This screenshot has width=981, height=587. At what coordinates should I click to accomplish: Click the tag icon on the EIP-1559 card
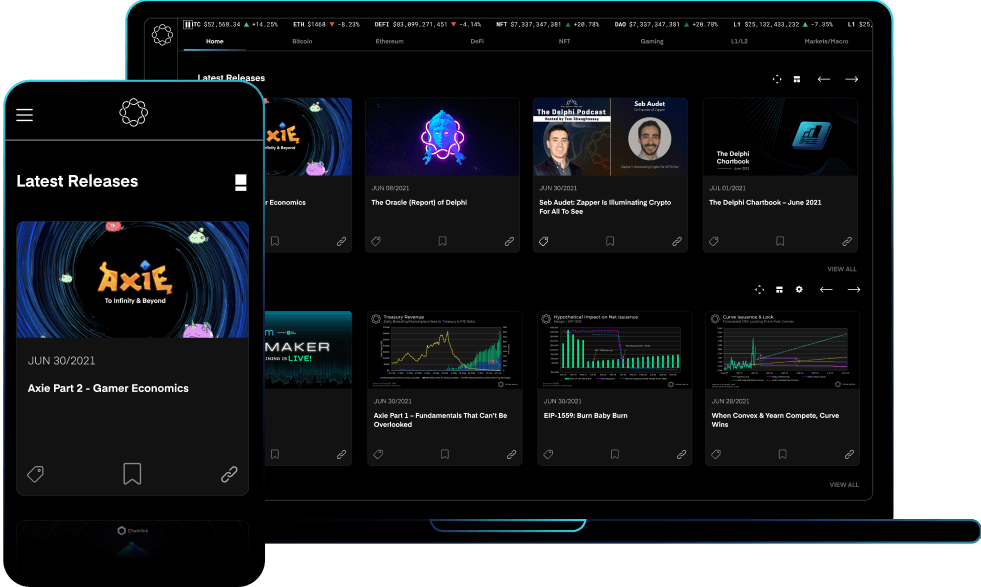[x=549, y=454]
